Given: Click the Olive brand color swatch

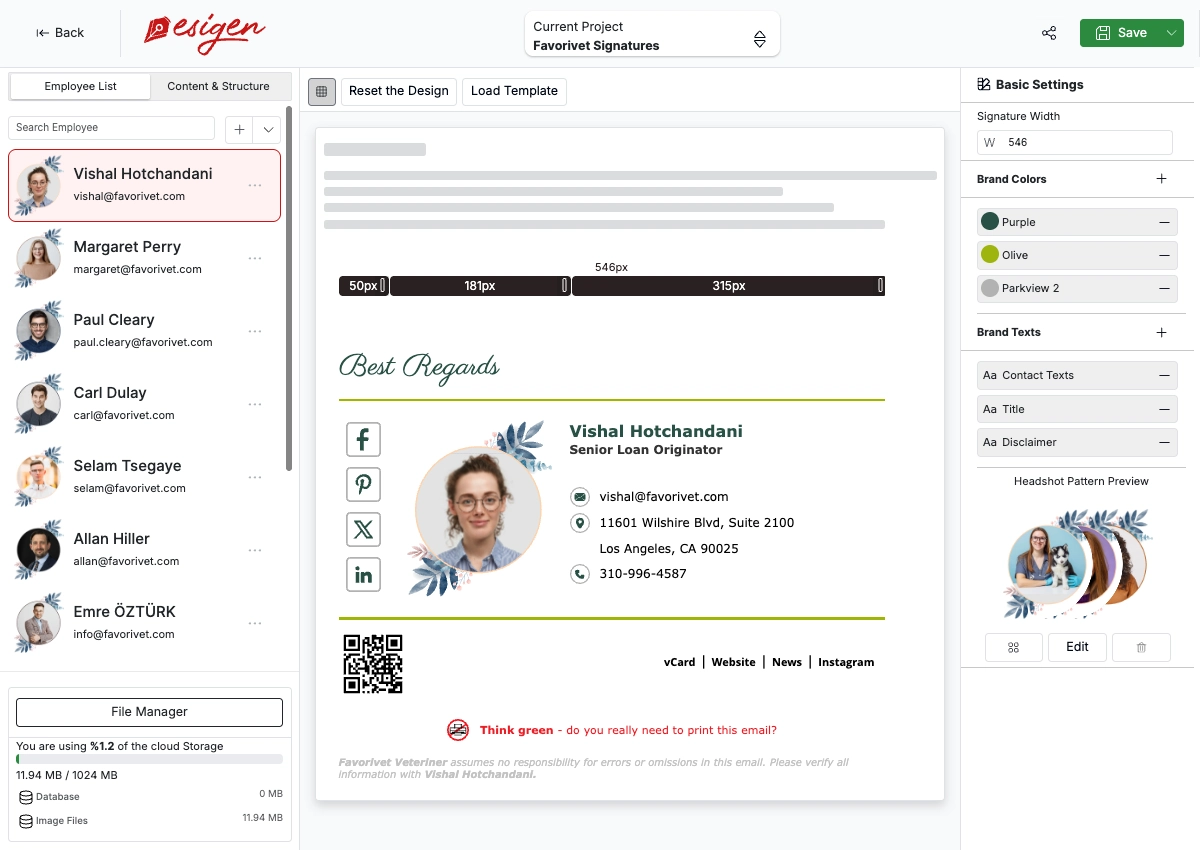Looking at the screenshot, I should click(x=990, y=255).
